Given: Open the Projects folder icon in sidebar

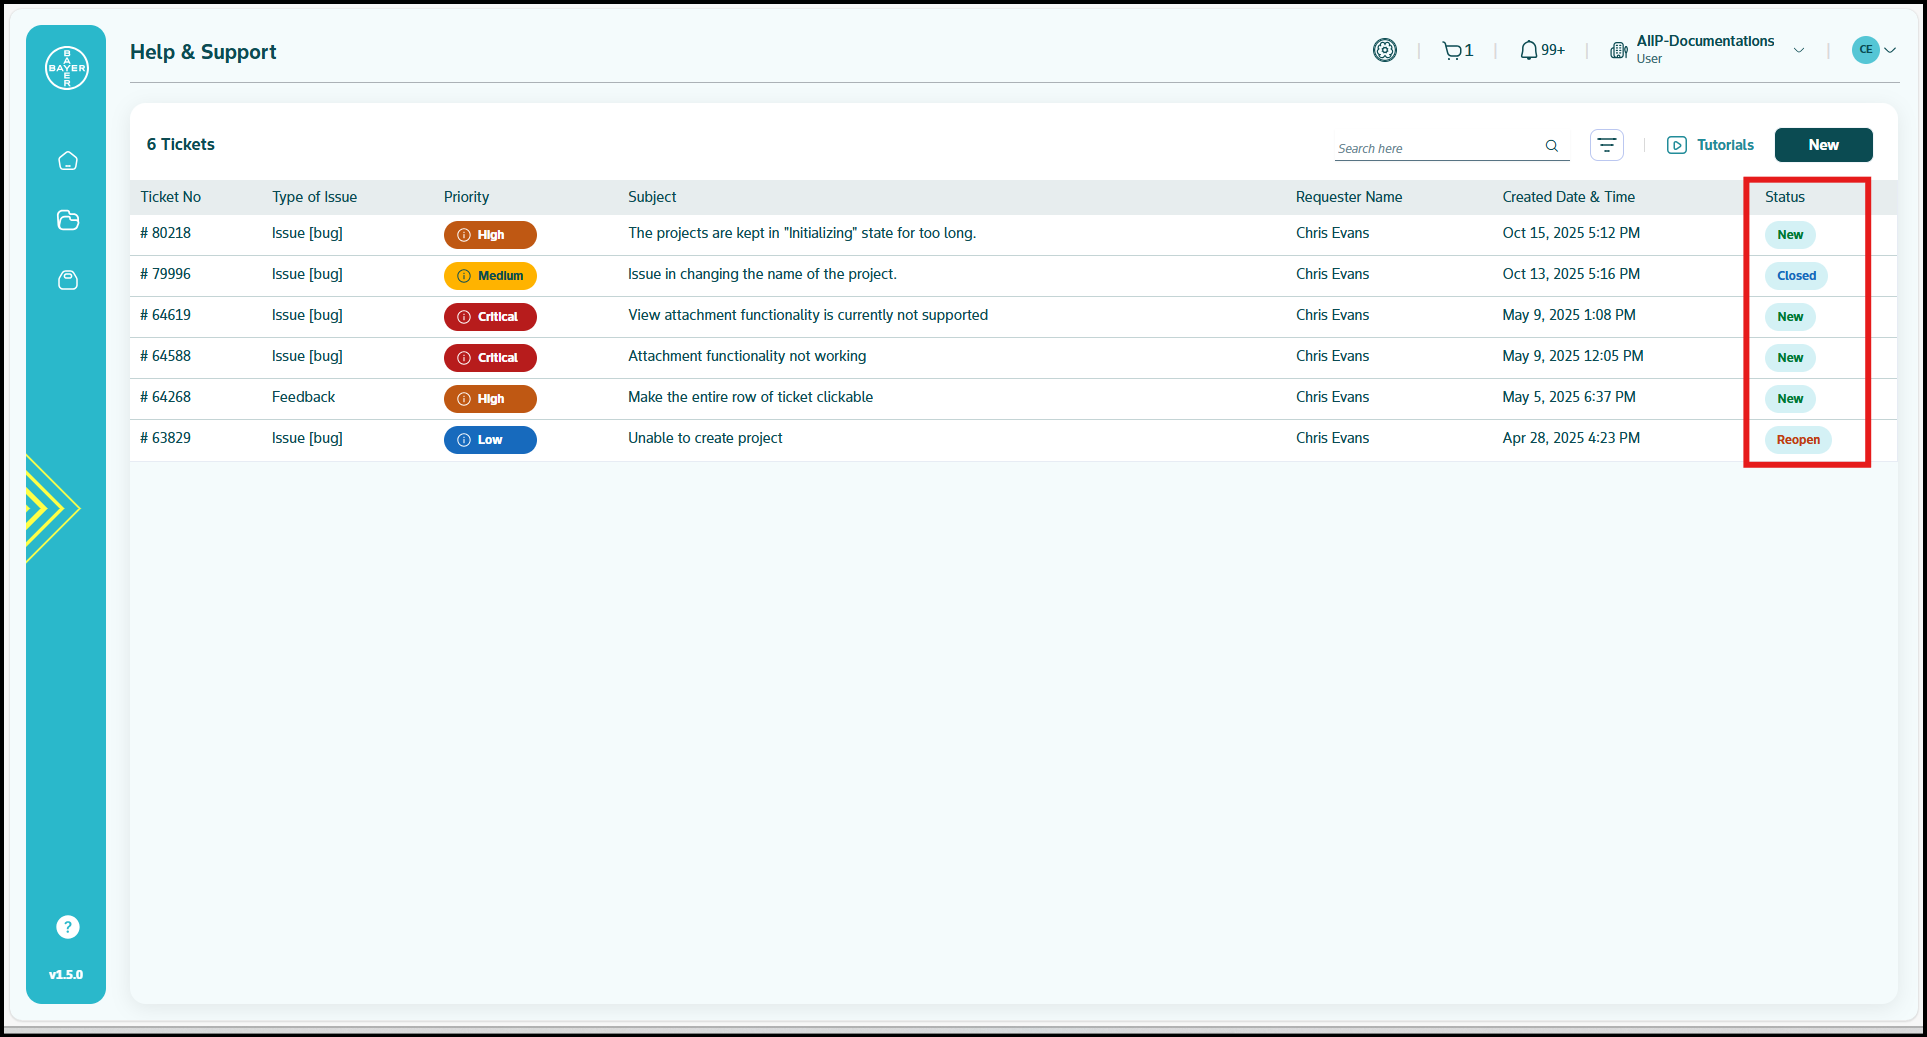Looking at the screenshot, I should (67, 220).
